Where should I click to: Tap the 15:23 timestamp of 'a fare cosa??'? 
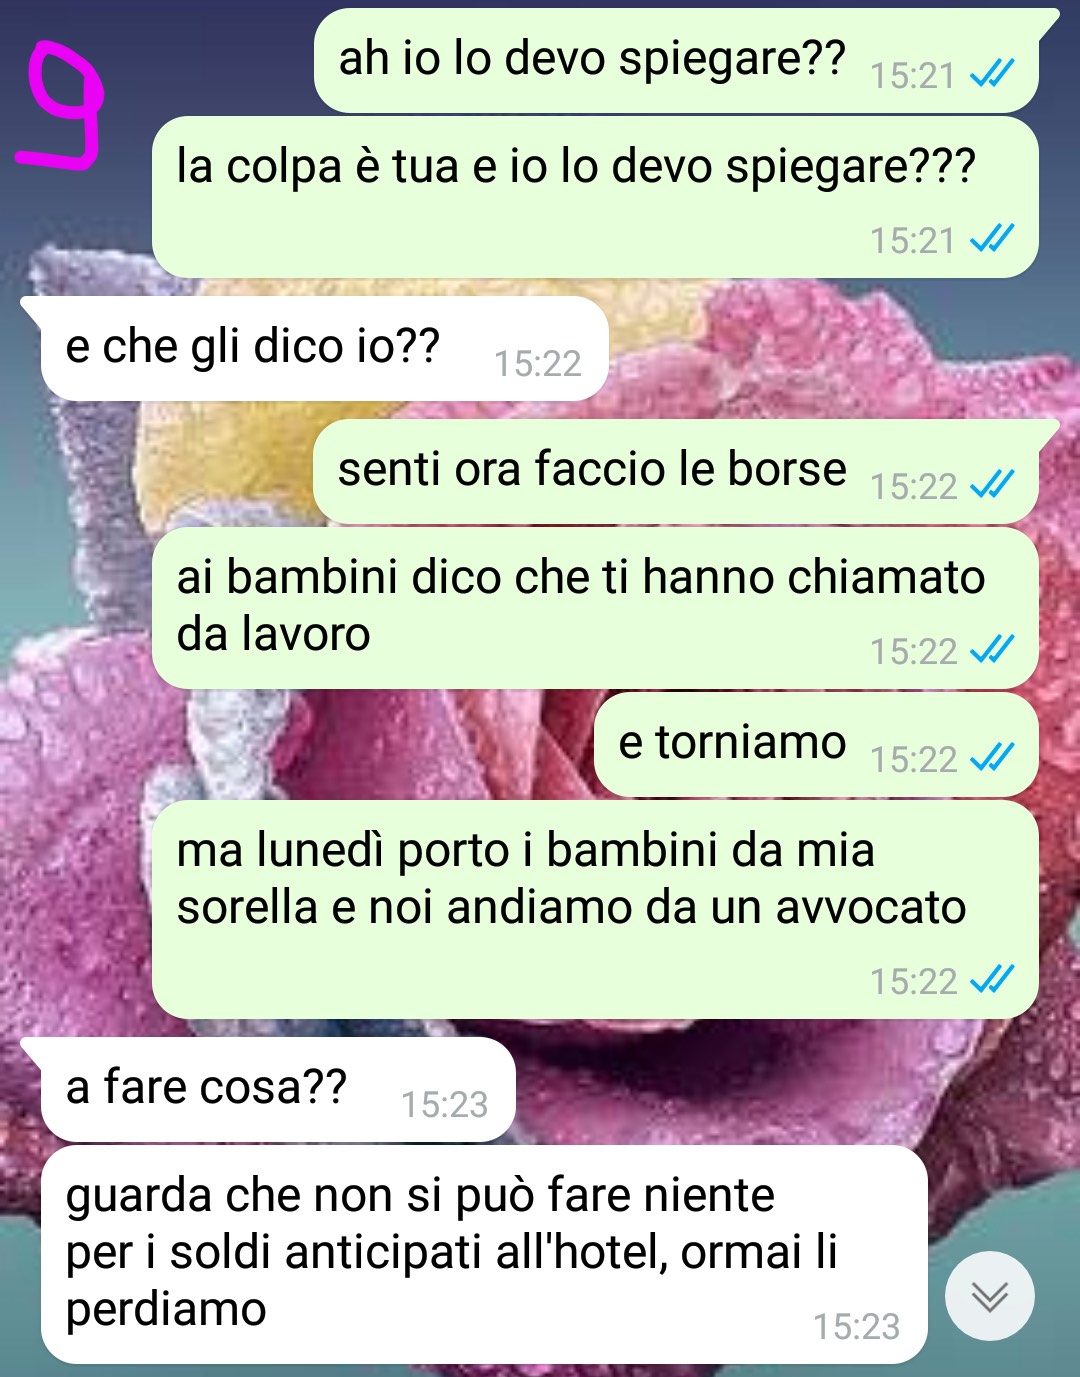point(444,1104)
